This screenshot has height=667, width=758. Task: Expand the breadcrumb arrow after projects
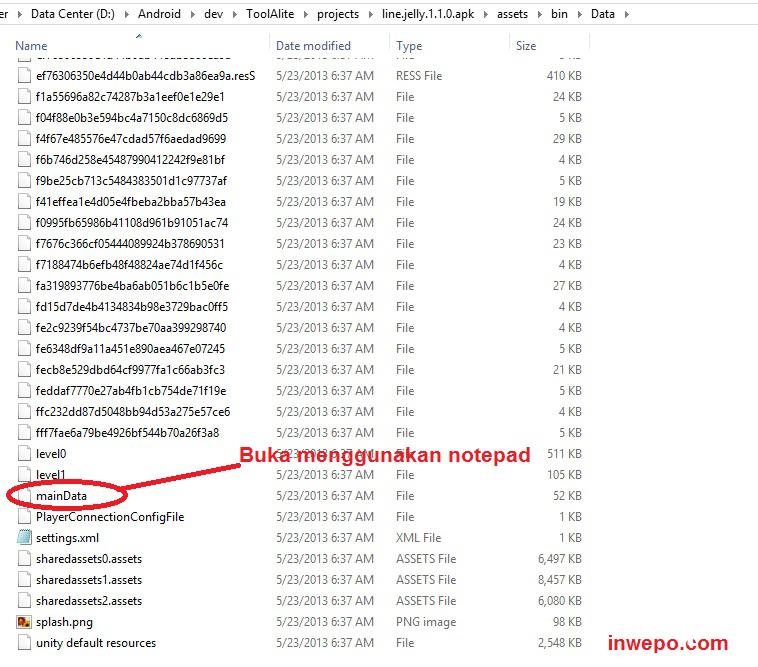[370, 14]
